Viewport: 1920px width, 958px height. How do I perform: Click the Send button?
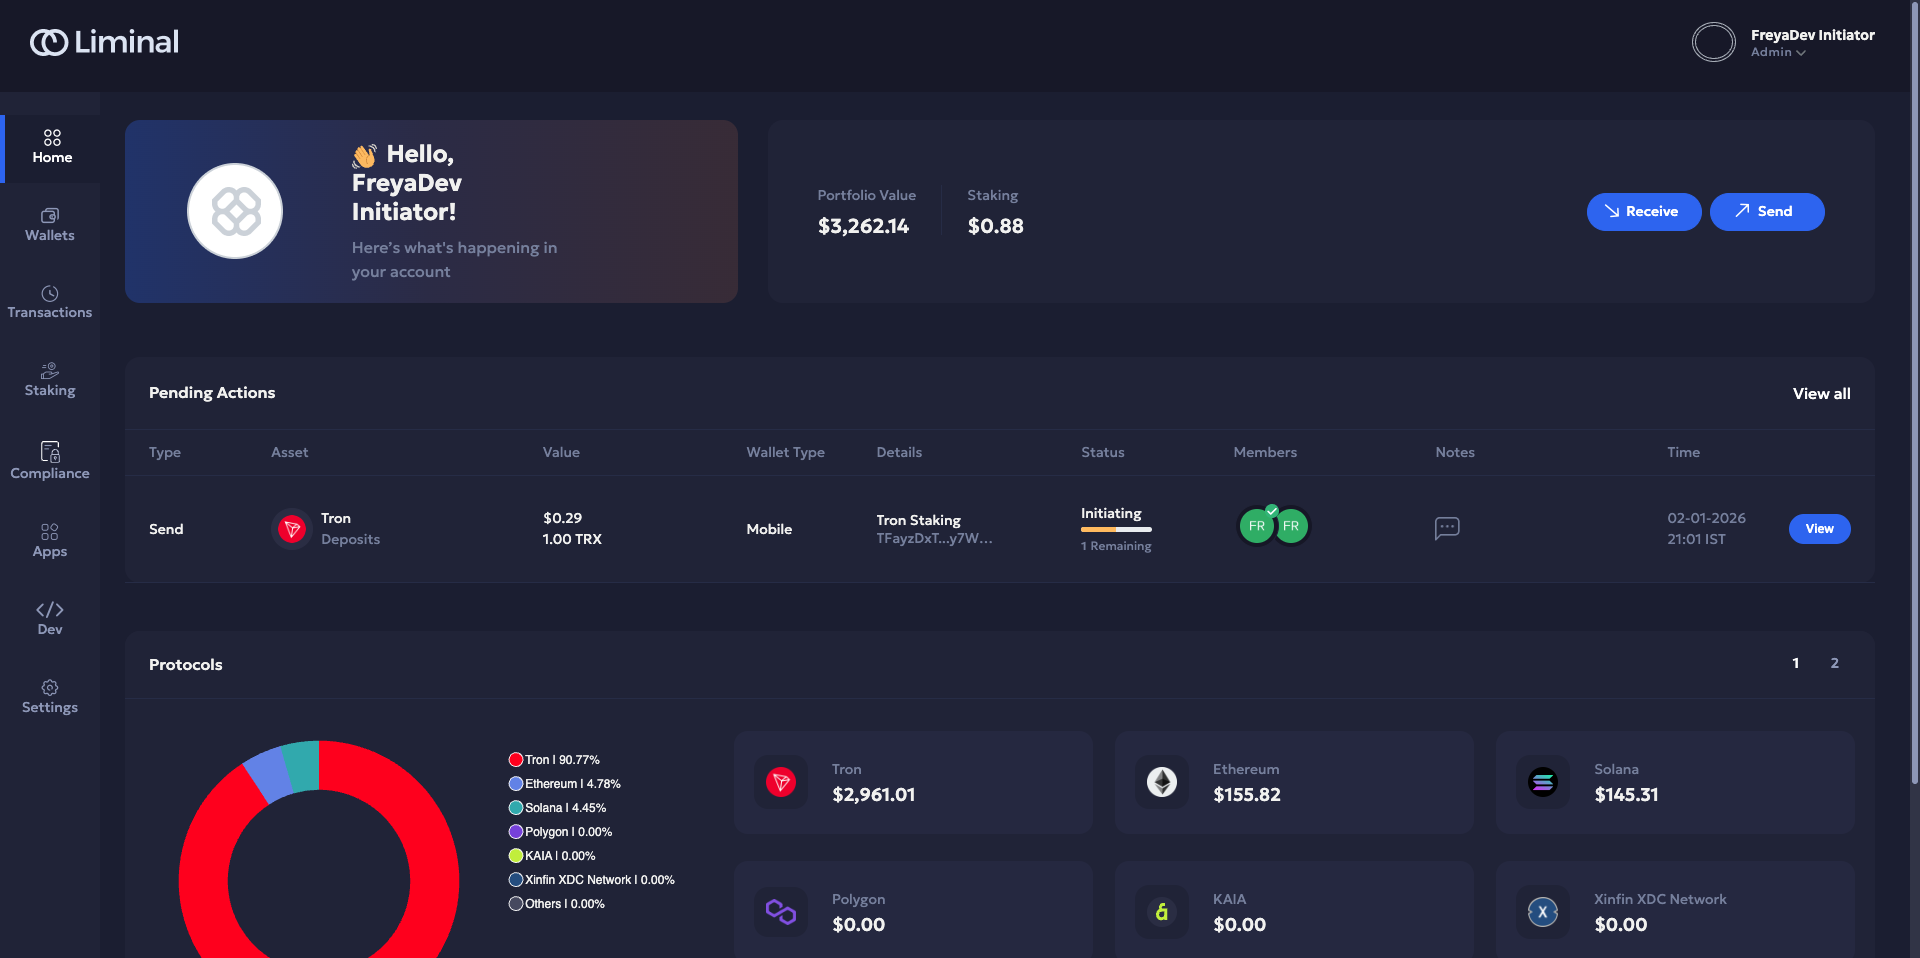coord(1766,211)
